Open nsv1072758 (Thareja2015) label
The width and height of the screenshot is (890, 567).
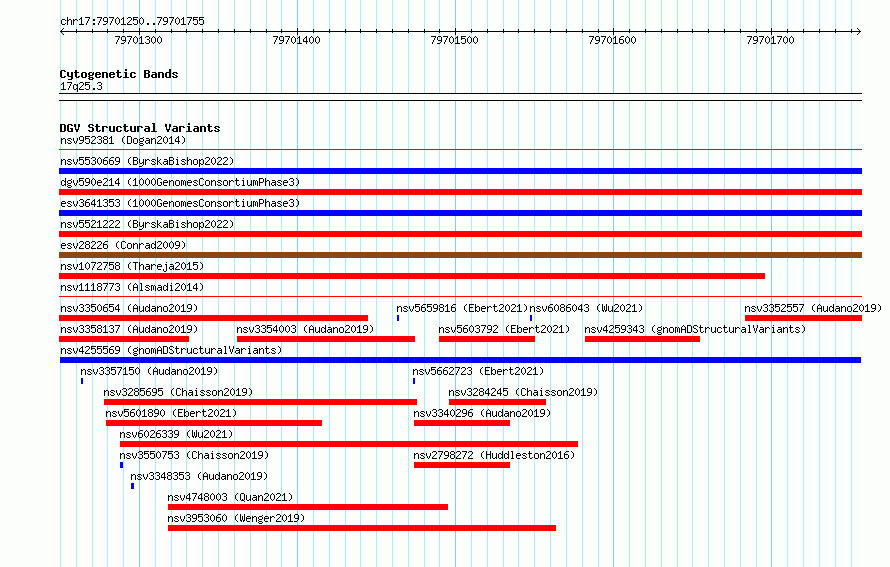(132, 266)
